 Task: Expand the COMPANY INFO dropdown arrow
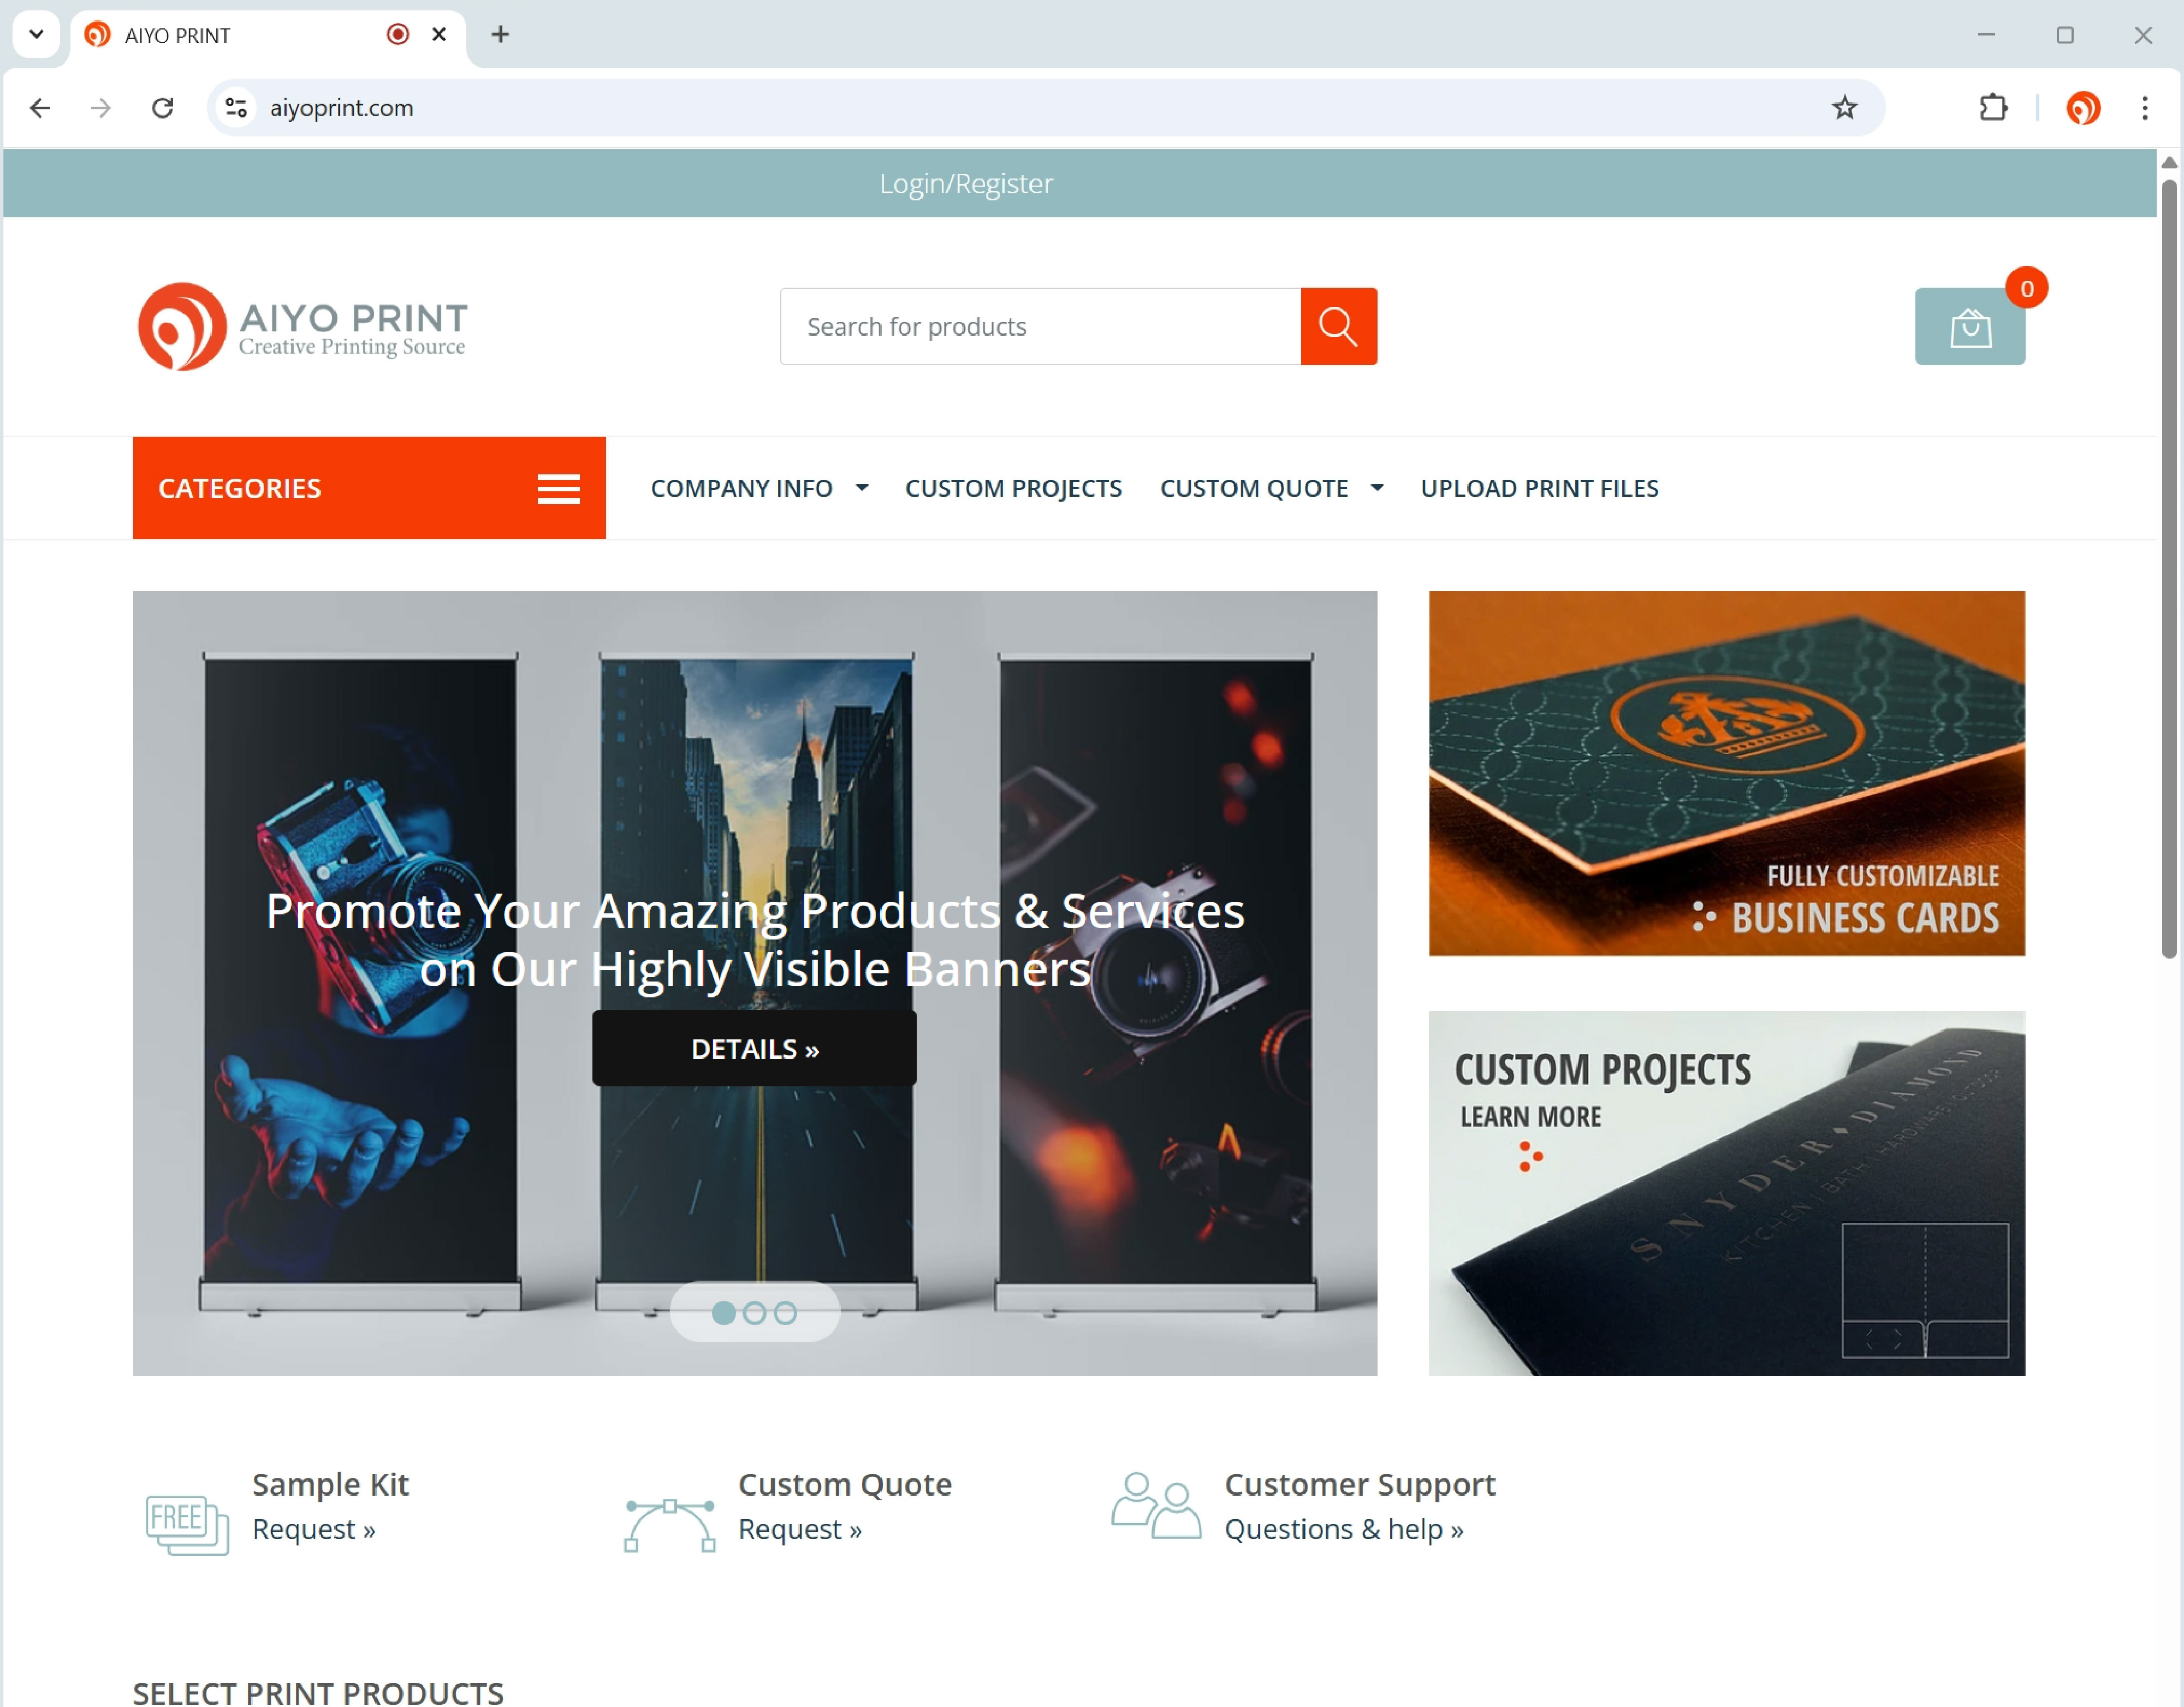[x=862, y=488]
